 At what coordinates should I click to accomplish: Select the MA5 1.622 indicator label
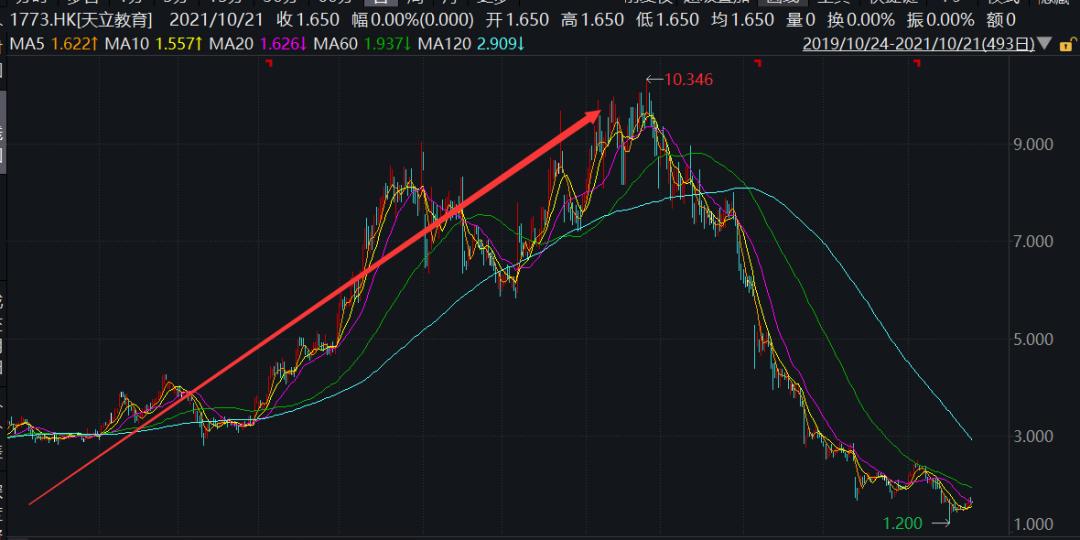tap(54, 45)
